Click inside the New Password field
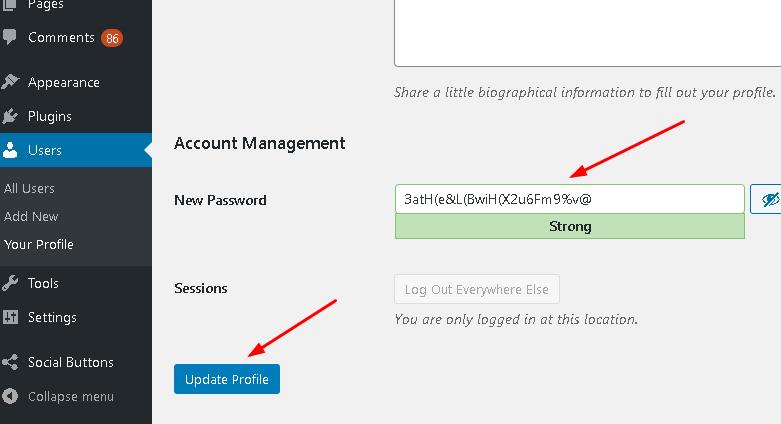This screenshot has width=781, height=424. click(569, 199)
